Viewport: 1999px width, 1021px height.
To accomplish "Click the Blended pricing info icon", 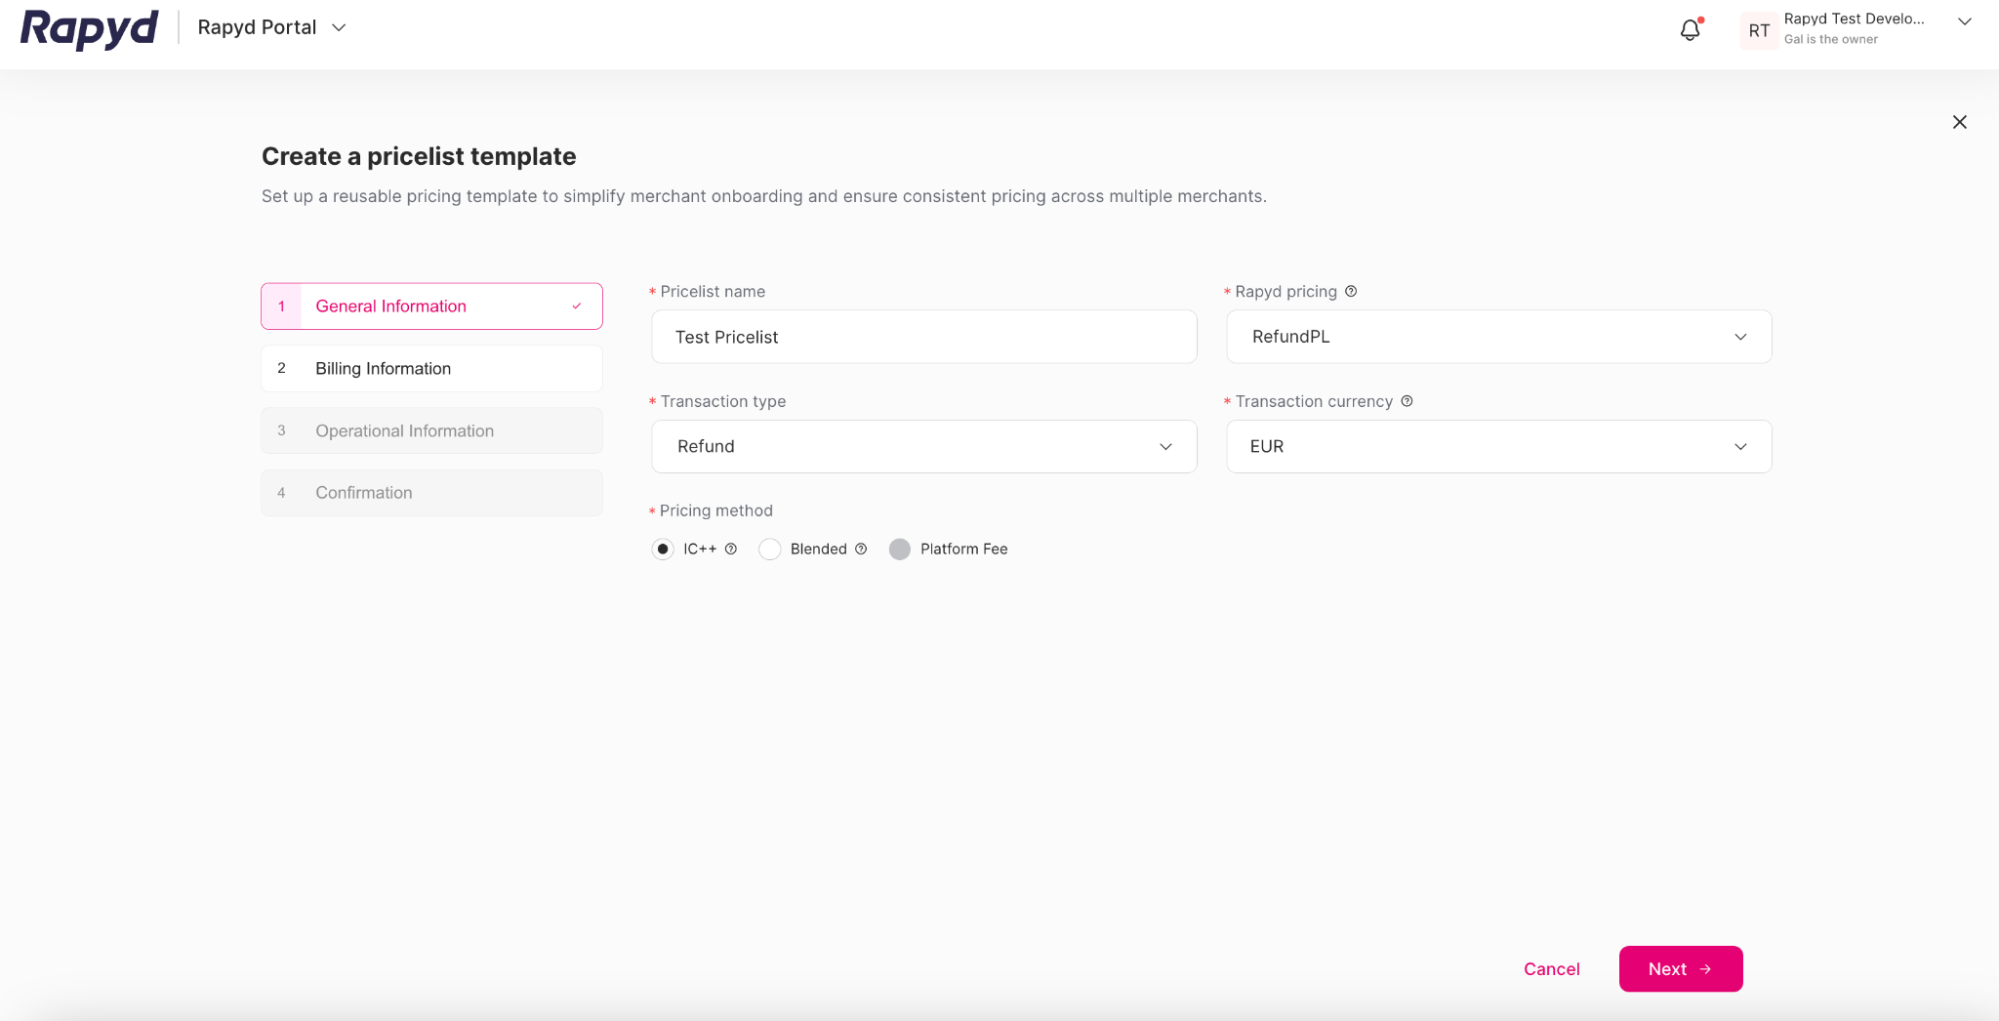I will point(860,548).
